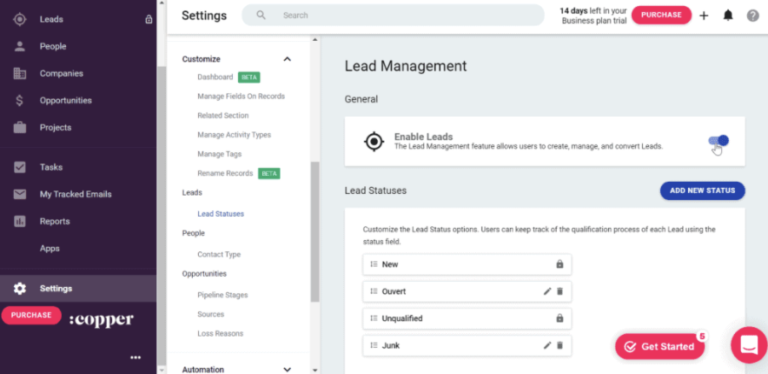
Task: Delete the Ouvert status with trash icon
Action: (560, 291)
